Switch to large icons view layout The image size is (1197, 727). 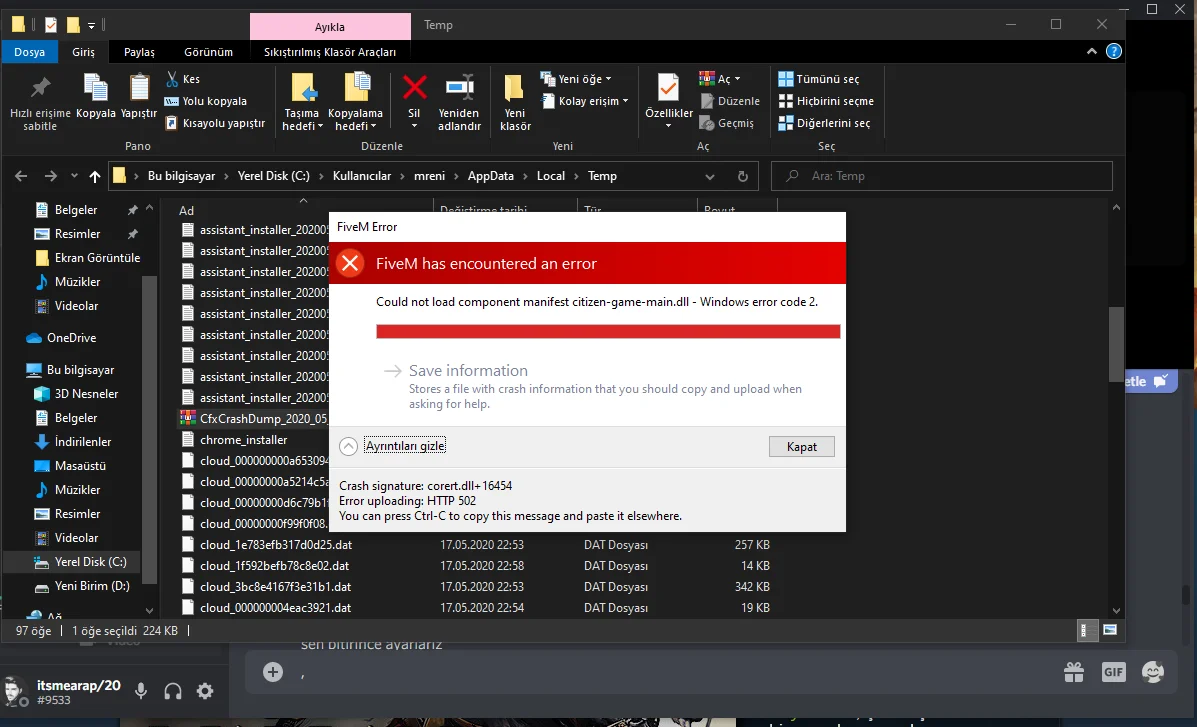pos(1110,631)
